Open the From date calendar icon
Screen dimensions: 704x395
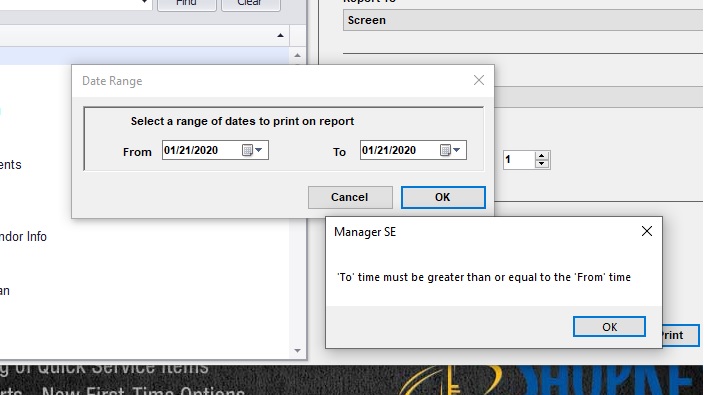pyautogui.click(x=247, y=150)
